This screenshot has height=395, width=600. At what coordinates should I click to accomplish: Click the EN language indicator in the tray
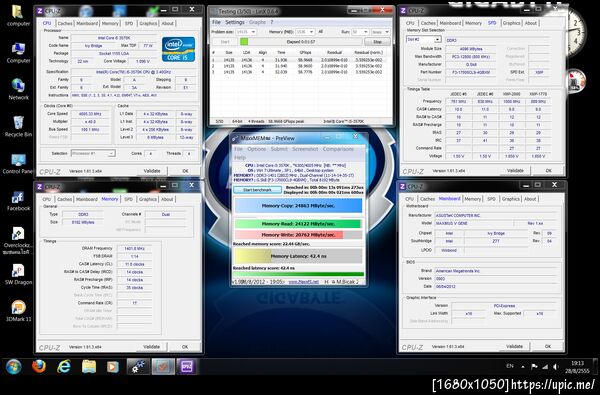click(x=510, y=366)
